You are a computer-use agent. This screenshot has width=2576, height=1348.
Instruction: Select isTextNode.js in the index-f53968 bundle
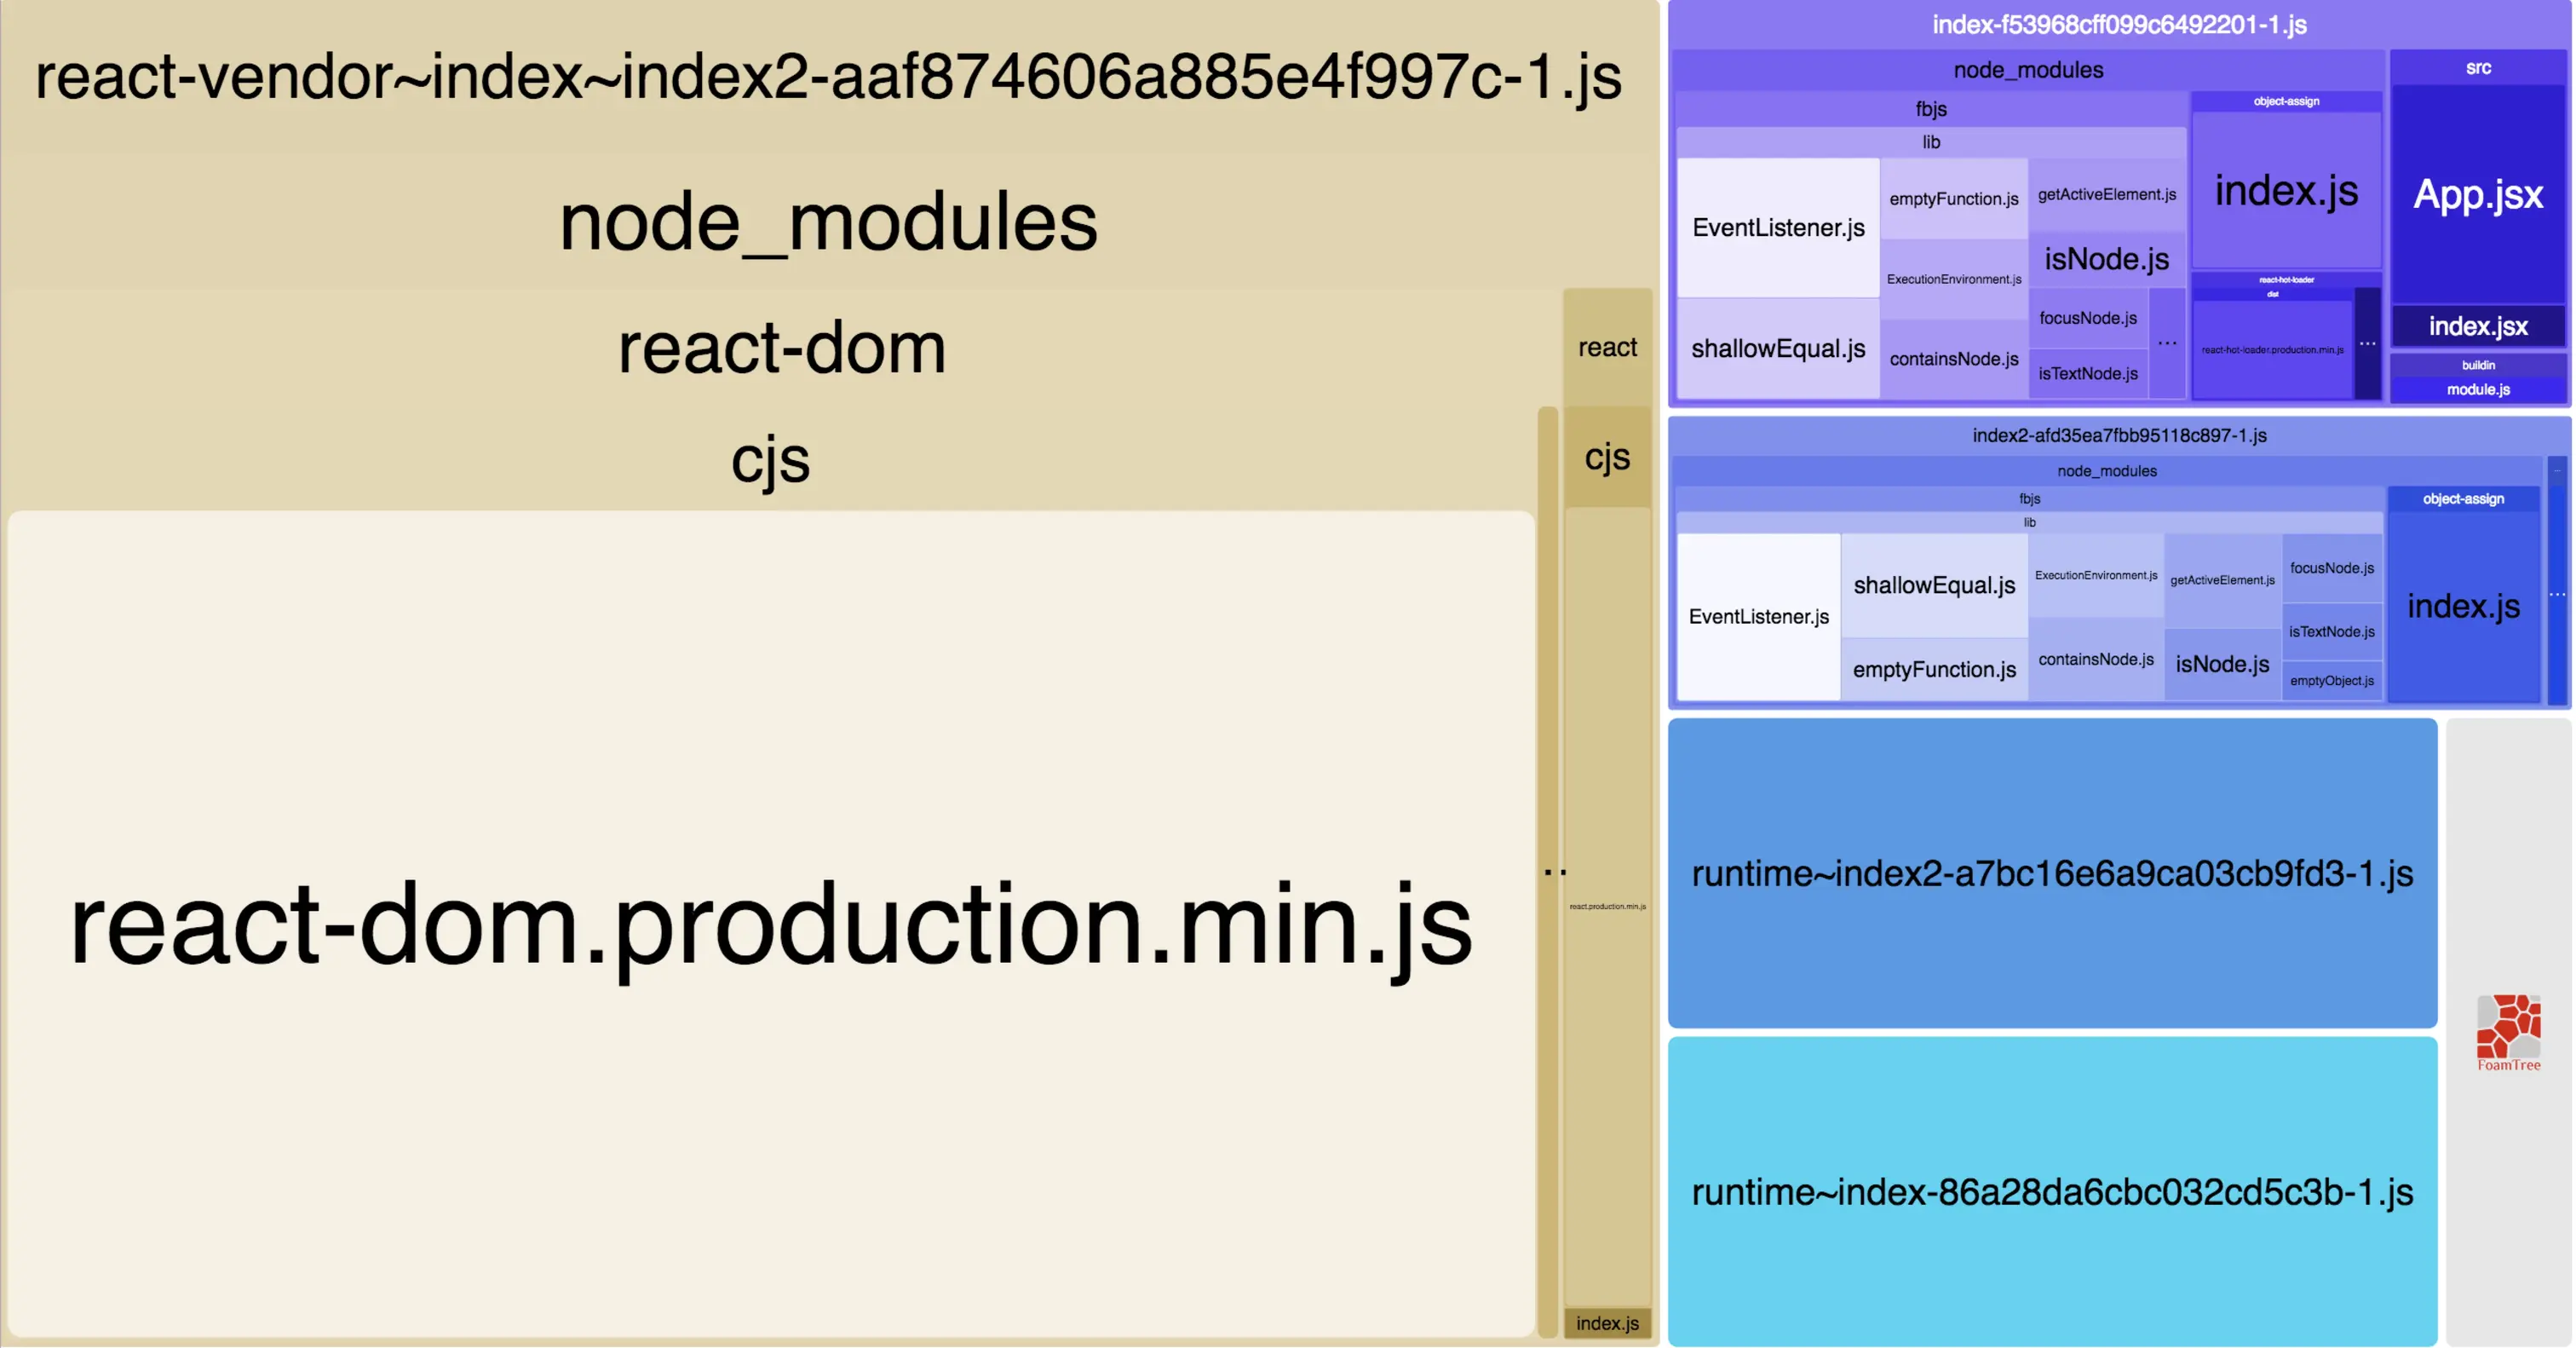[x=2088, y=373]
